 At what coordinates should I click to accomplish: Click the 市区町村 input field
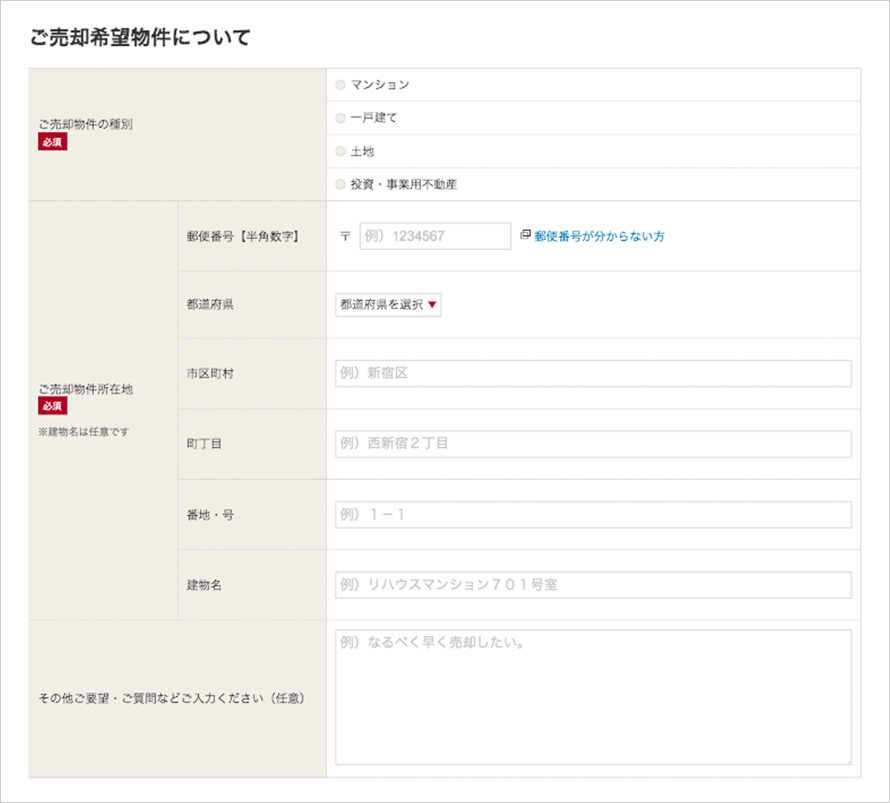(x=593, y=373)
